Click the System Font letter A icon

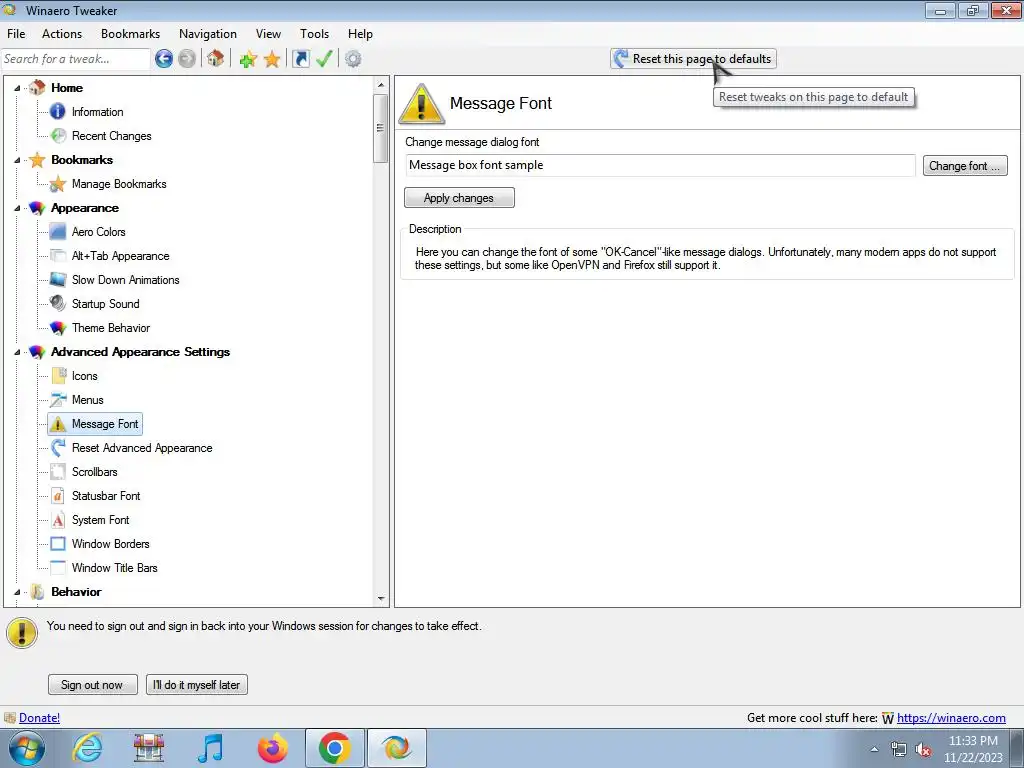(x=58, y=520)
